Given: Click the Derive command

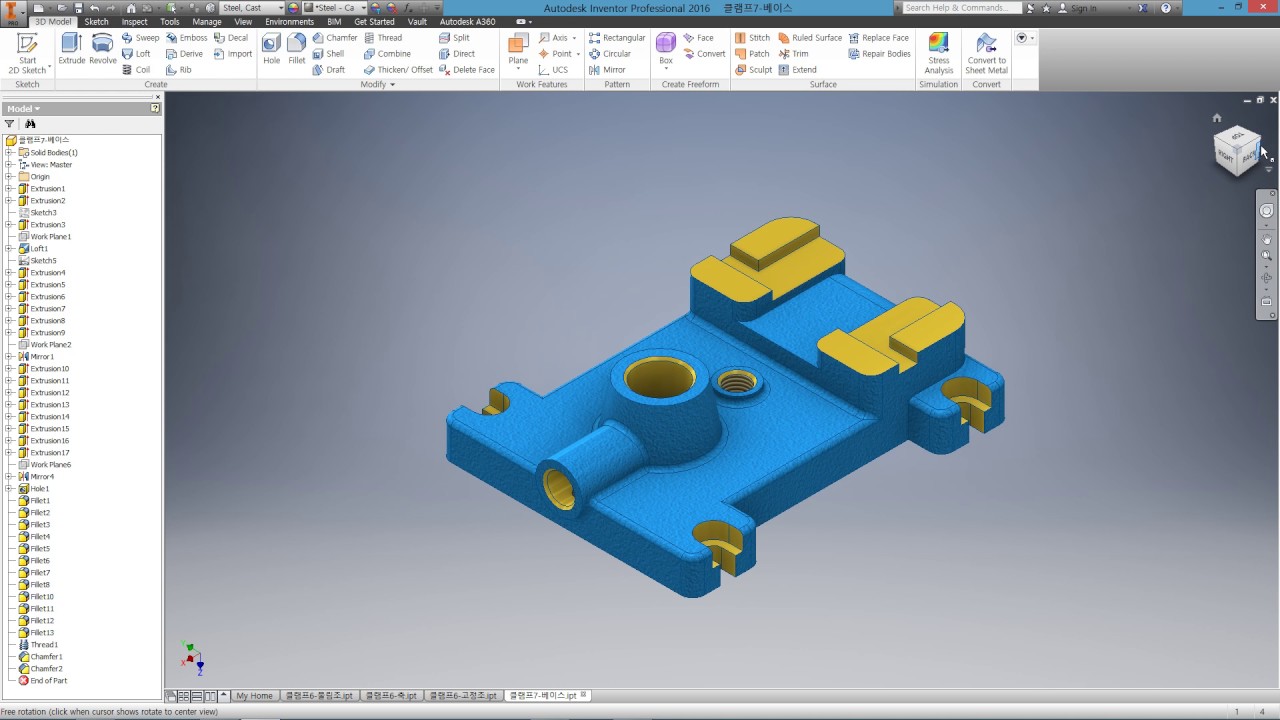Looking at the screenshot, I should 184,54.
